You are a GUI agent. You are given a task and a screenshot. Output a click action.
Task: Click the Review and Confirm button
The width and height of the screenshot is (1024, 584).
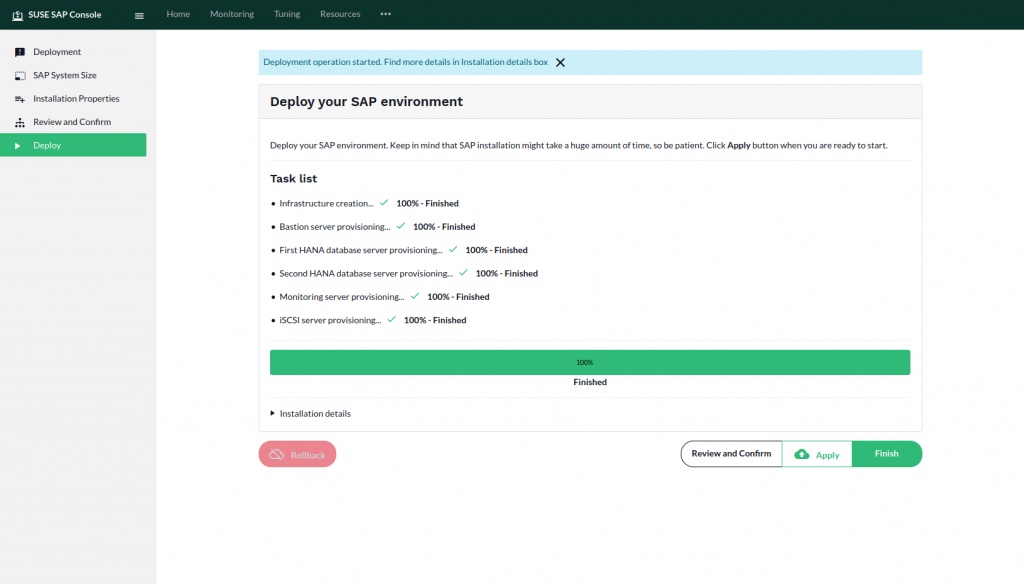pos(731,454)
